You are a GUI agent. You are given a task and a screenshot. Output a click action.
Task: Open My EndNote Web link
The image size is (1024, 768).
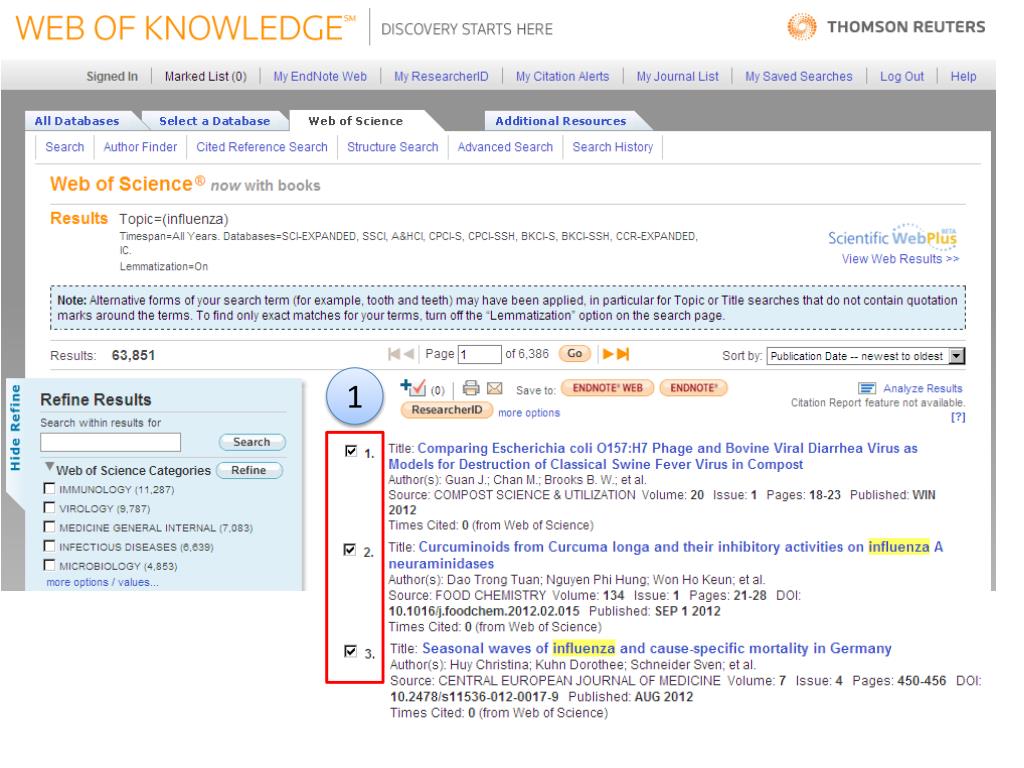click(x=320, y=76)
